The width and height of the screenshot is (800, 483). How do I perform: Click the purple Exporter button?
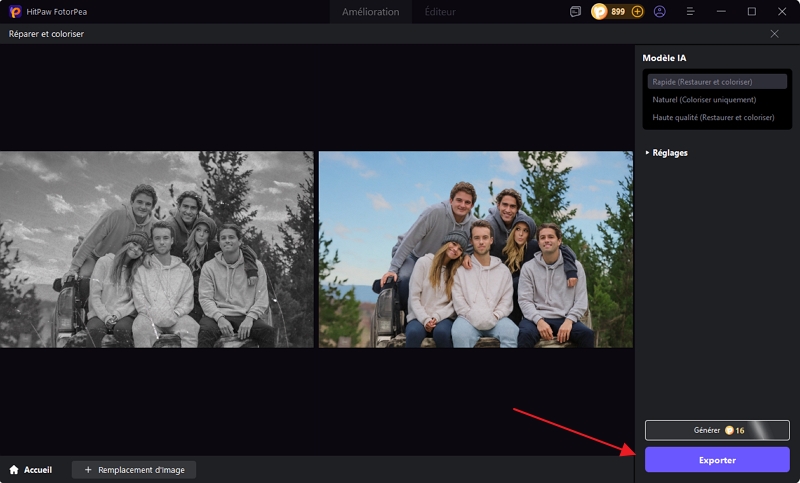[x=716, y=460]
